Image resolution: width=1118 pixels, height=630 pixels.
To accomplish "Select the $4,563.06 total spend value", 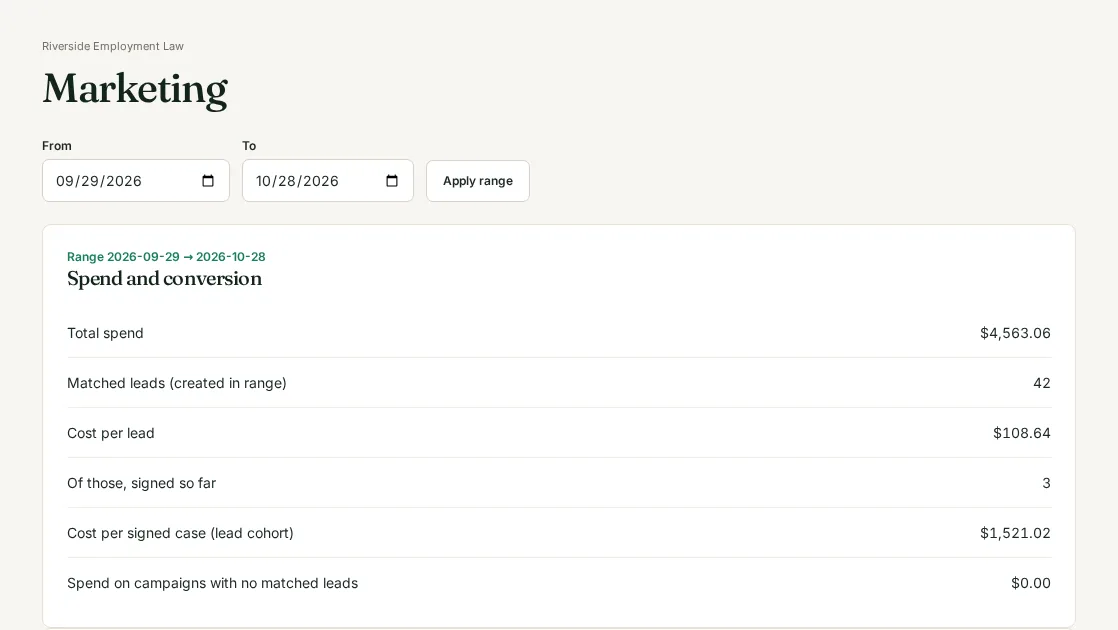I will 1015,334.
